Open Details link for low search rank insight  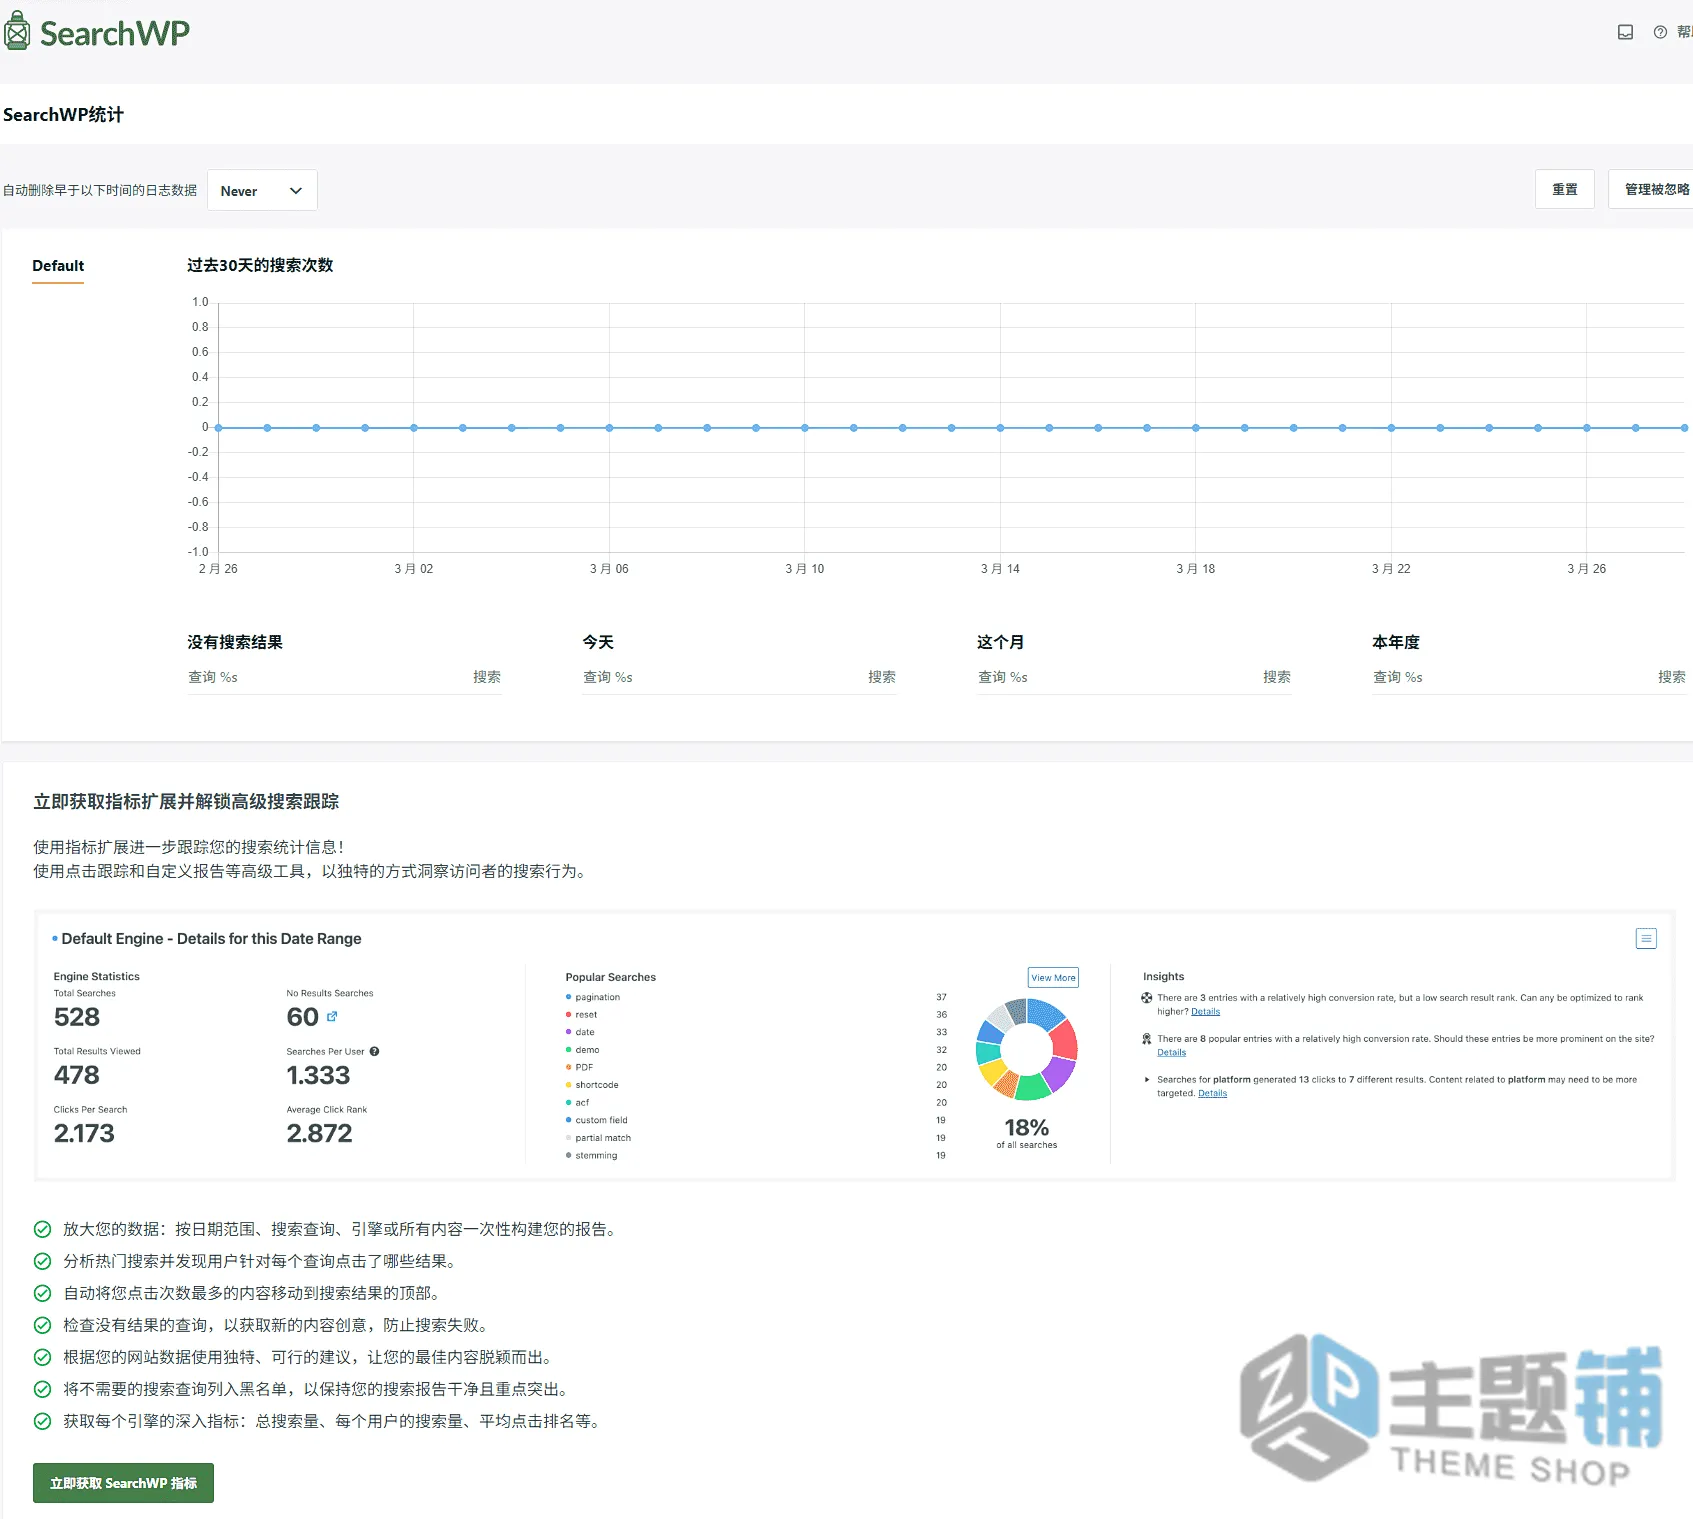point(1205,1011)
